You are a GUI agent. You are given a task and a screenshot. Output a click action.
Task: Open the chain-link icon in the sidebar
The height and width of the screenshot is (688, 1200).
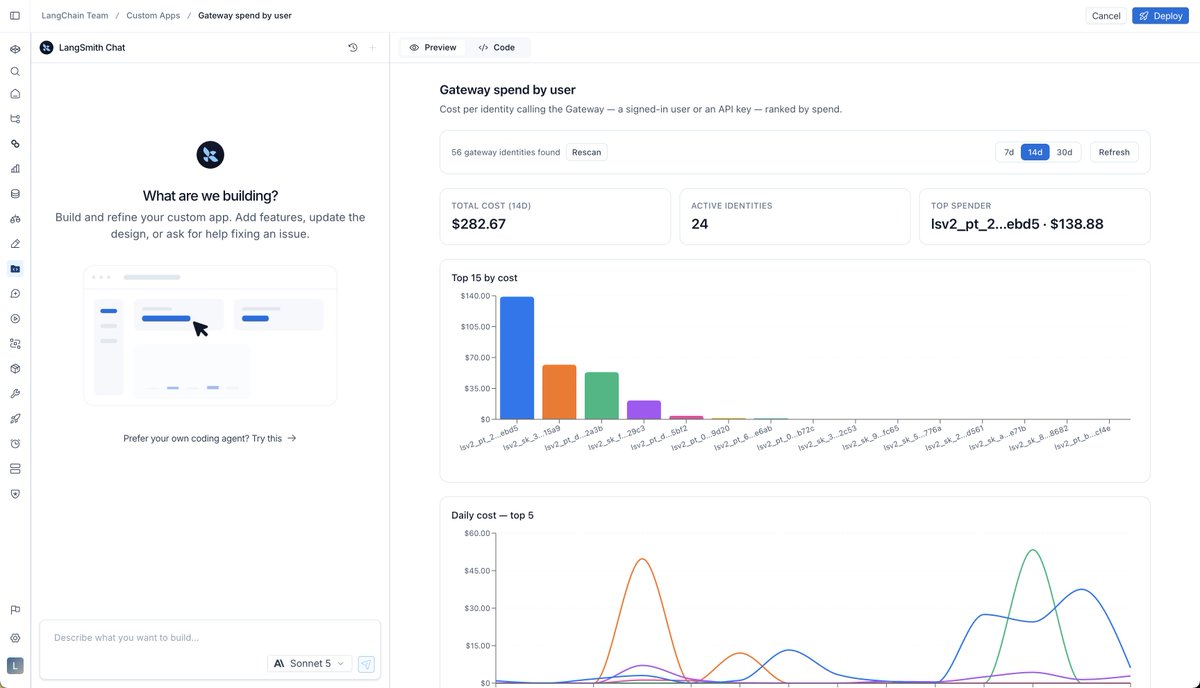coord(15,144)
